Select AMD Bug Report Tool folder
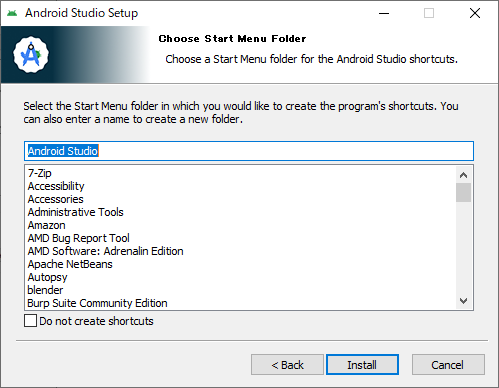Screen dimensions: 499x388 [x=79, y=238]
